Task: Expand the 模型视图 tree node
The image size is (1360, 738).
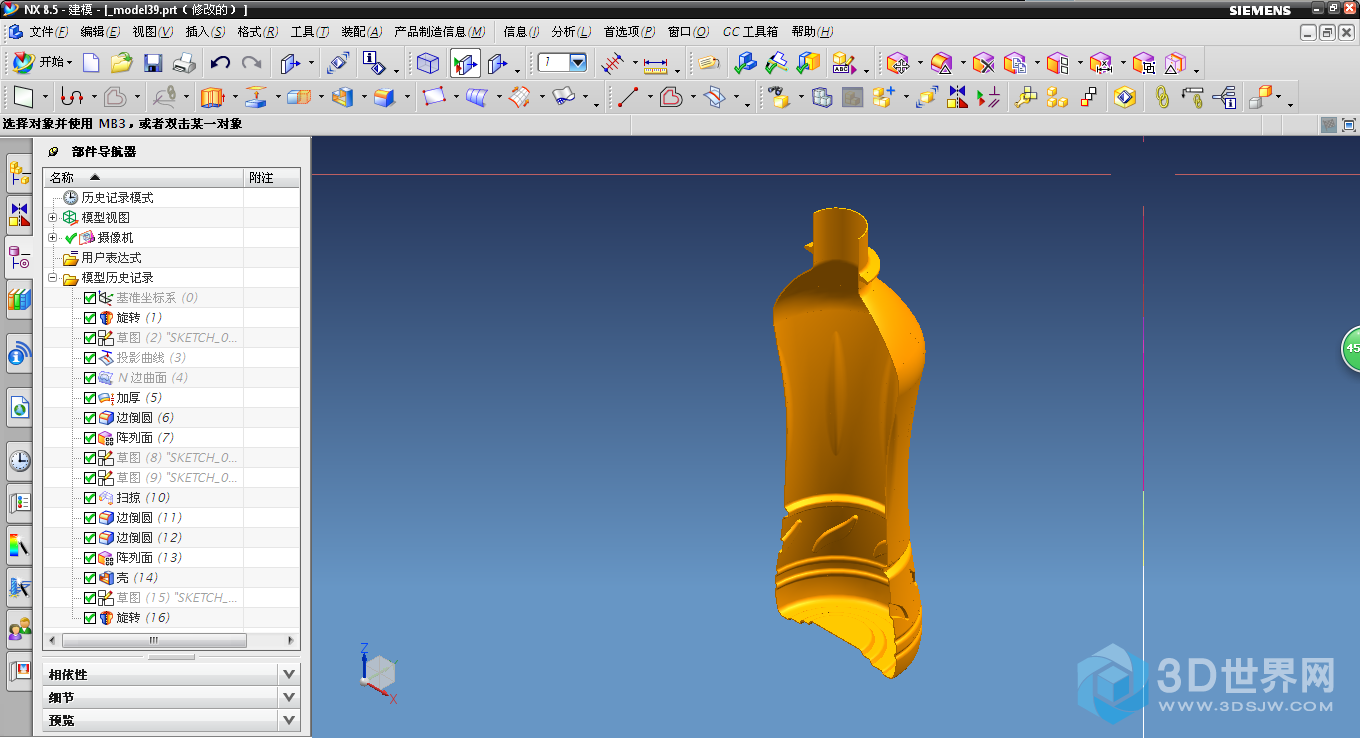Action: click(53, 217)
